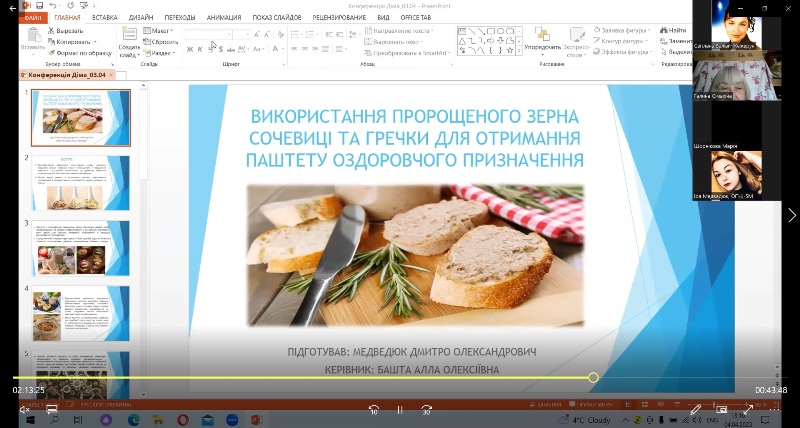Toggle bold Ж formatting

(x=190, y=49)
